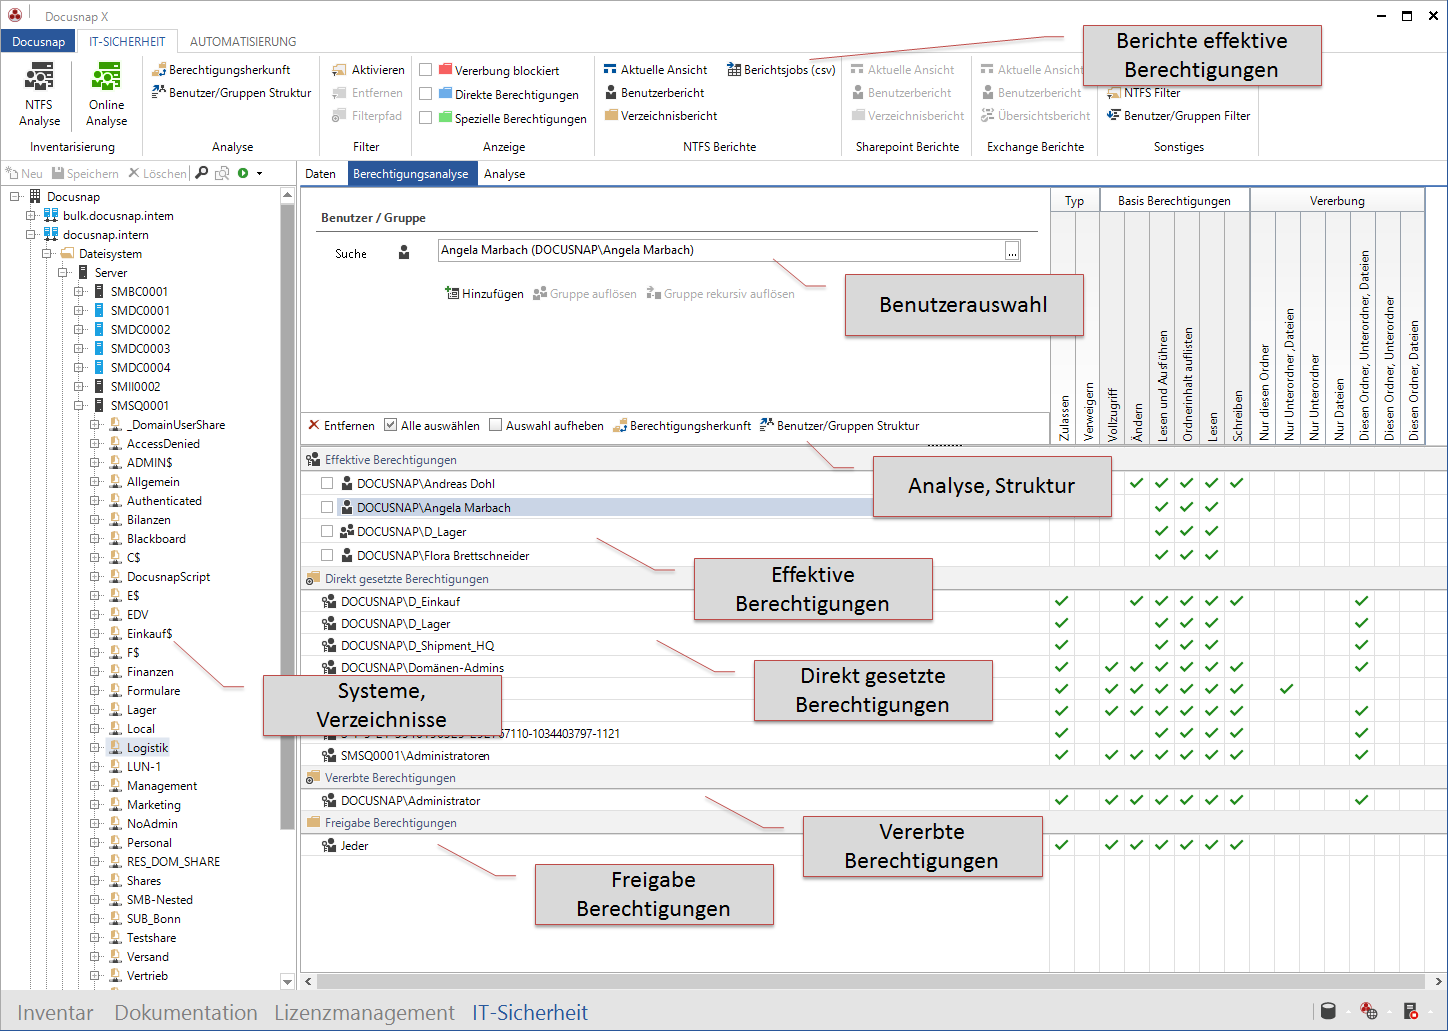Open the Analyse tab
The width and height of the screenshot is (1448, 1031).
point(505,174)
